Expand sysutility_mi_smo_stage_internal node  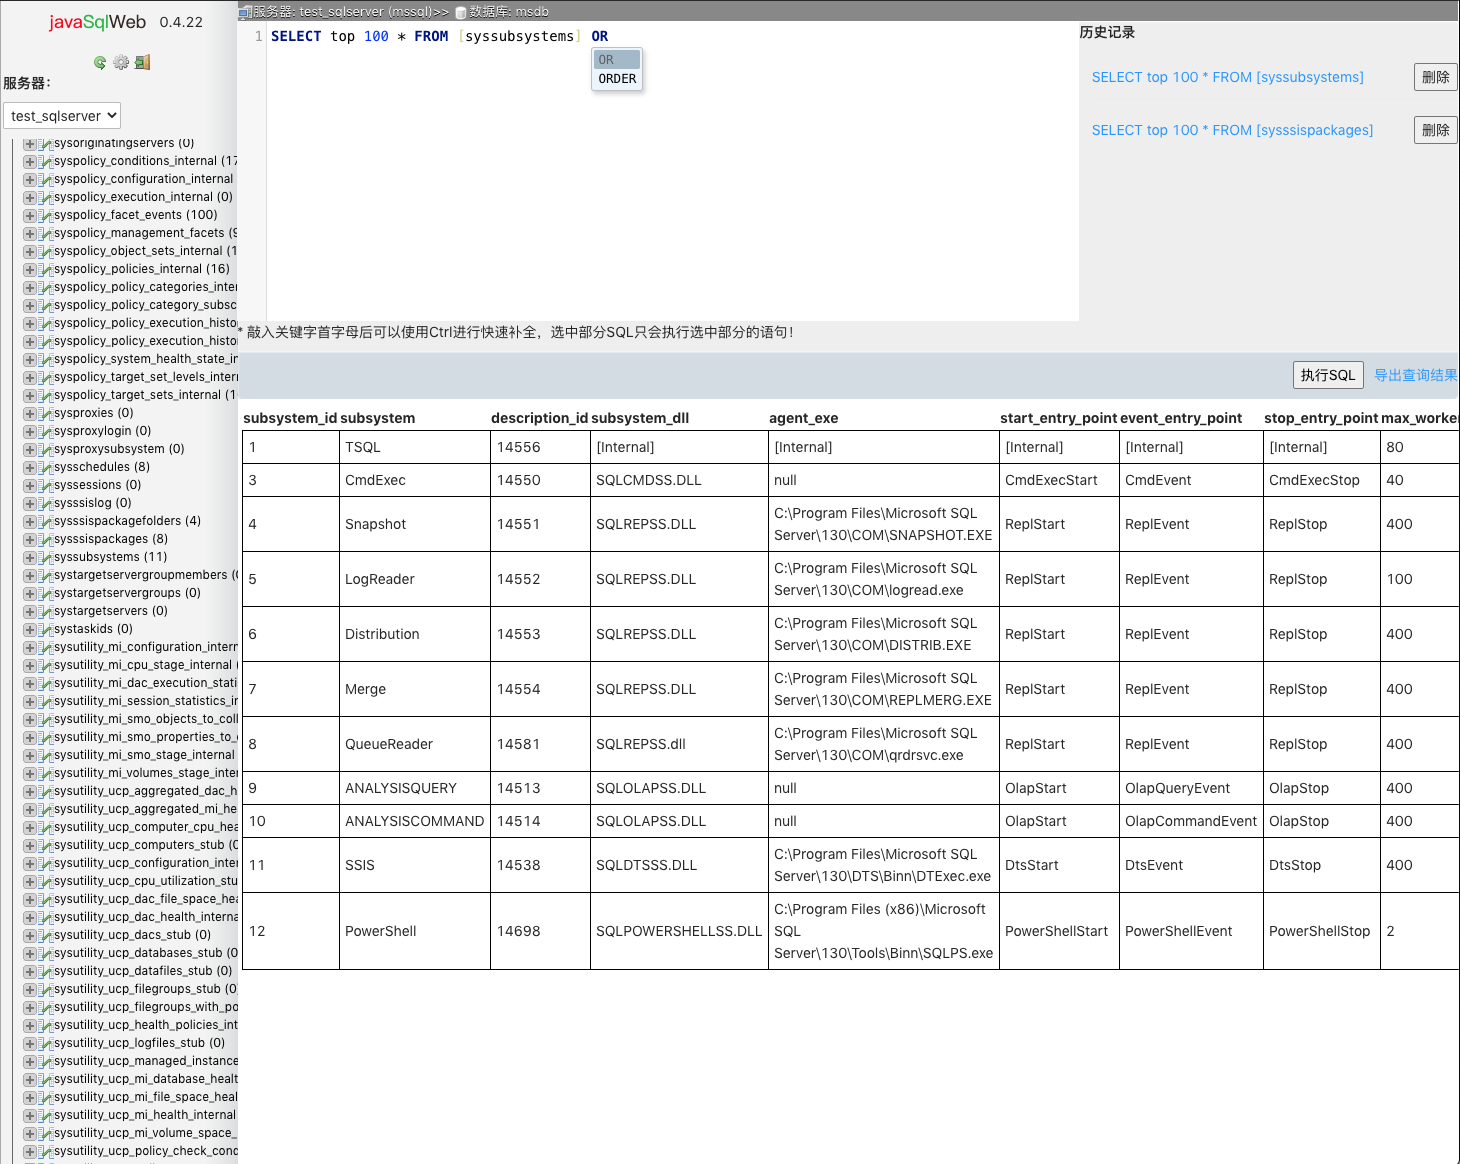tap(30, 756)
